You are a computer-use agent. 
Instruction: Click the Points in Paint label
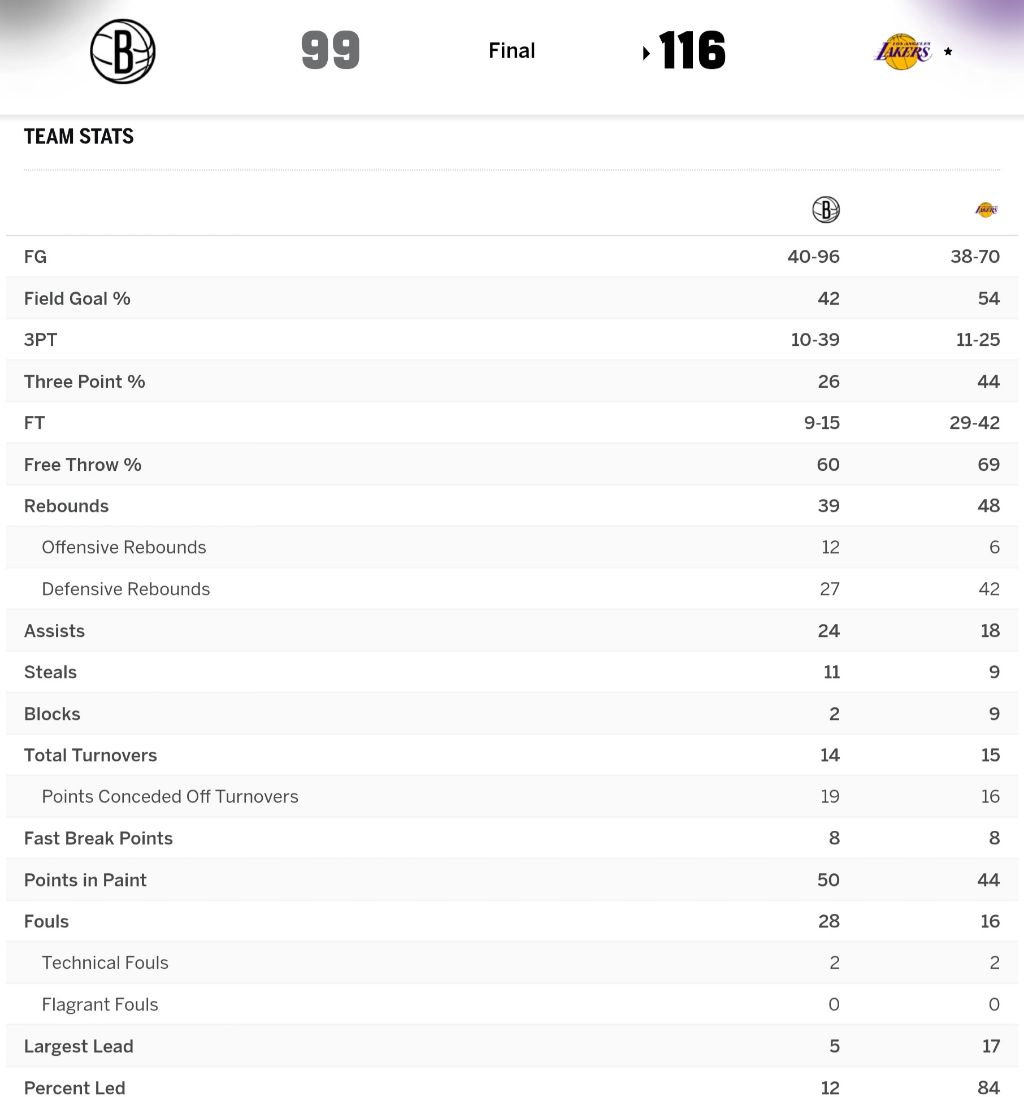(85, 880)
